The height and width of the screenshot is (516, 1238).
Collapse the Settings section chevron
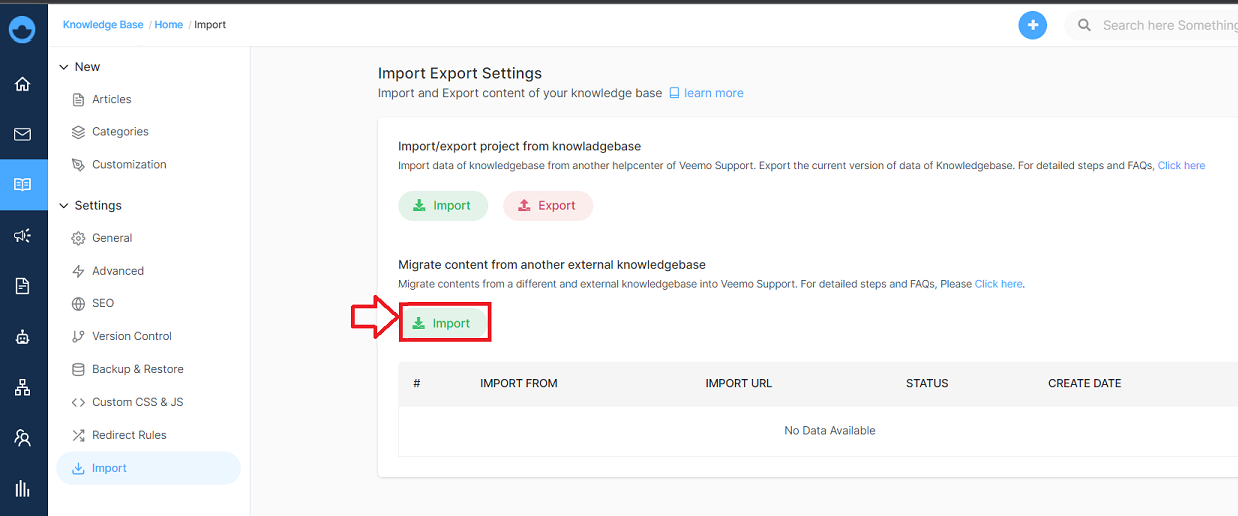click(64, 205)
